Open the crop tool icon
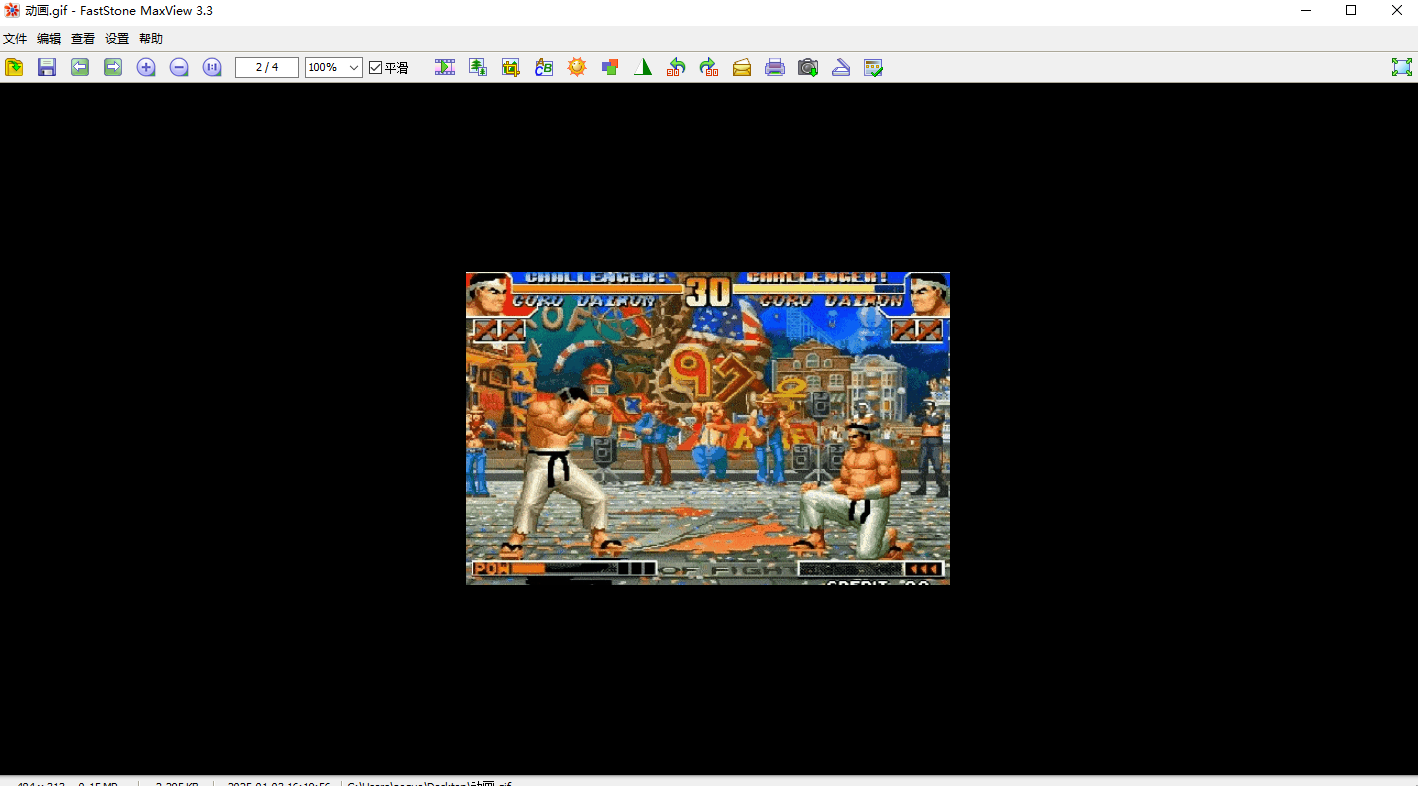This screenshot has width=1418, height=786. coord(511,67)
